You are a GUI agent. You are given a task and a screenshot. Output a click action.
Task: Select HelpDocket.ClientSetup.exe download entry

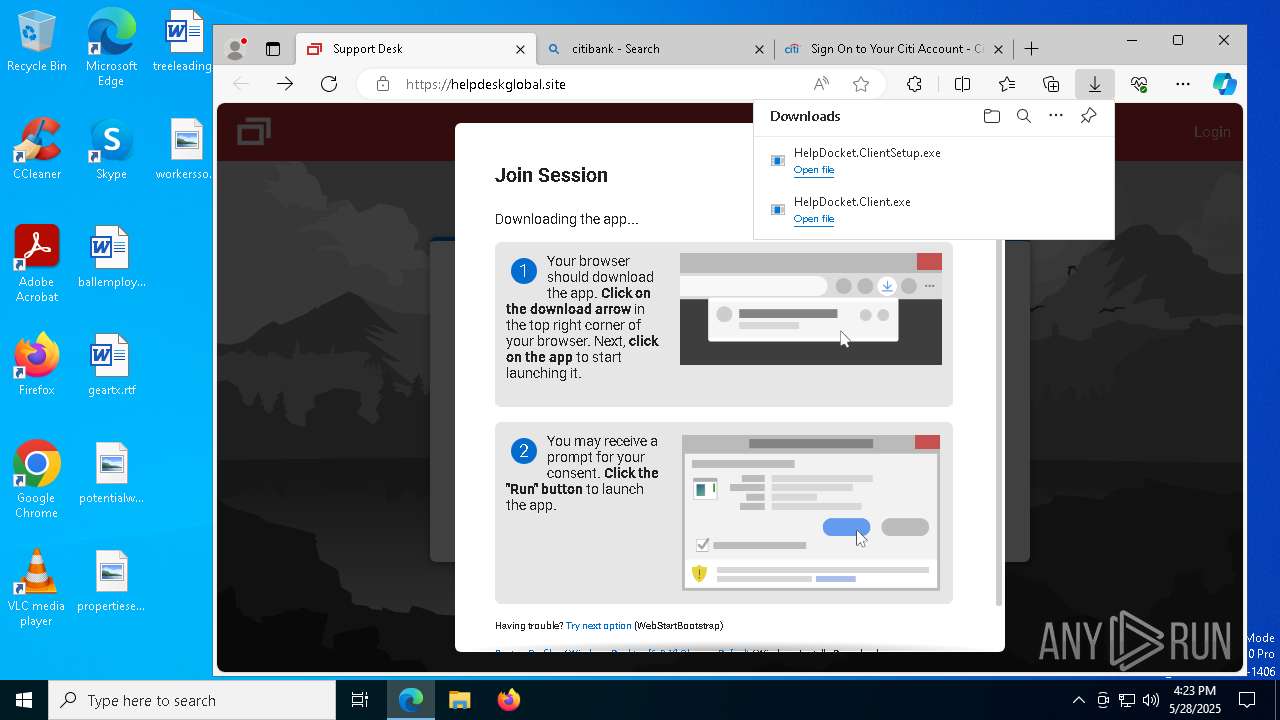point(933,160)
